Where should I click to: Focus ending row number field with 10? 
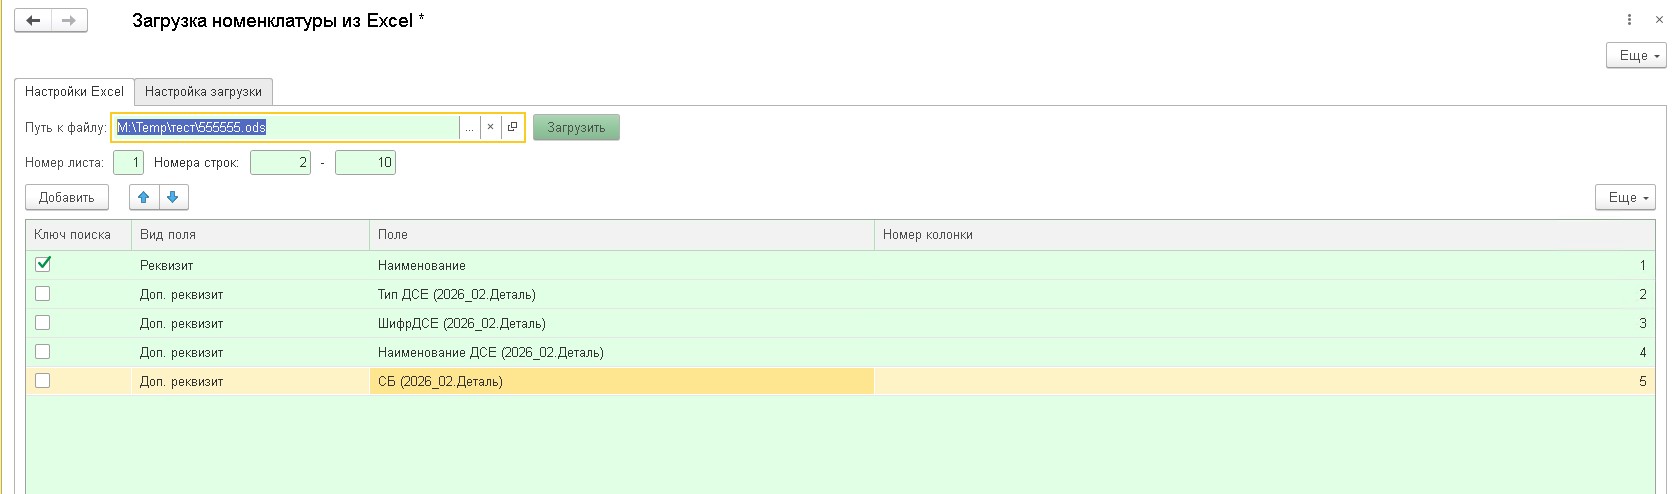click(x=365, y=162)
